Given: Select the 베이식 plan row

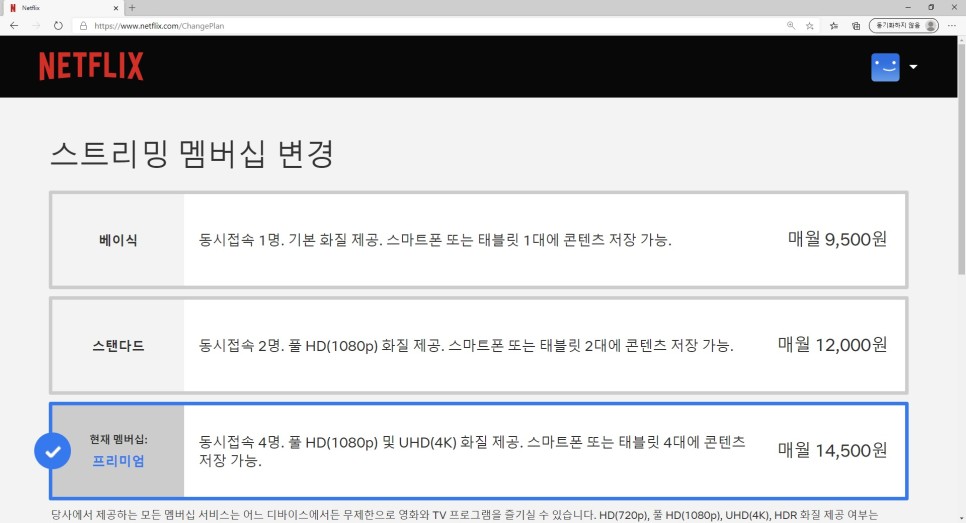Looking at the screenshot, I should pyautogui.click(x=479, y=240).
